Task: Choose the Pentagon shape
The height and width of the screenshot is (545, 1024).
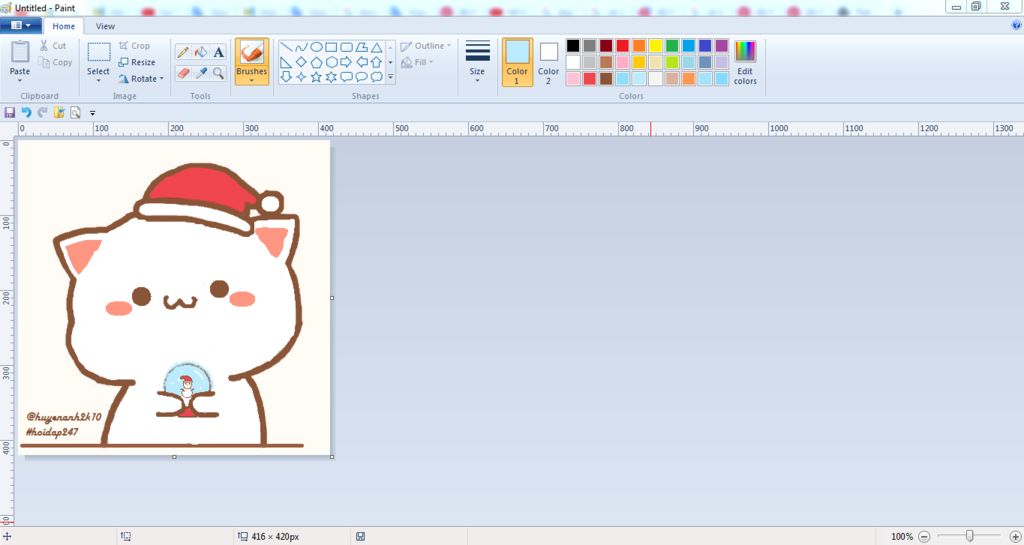Action: (x=316, y=62)
